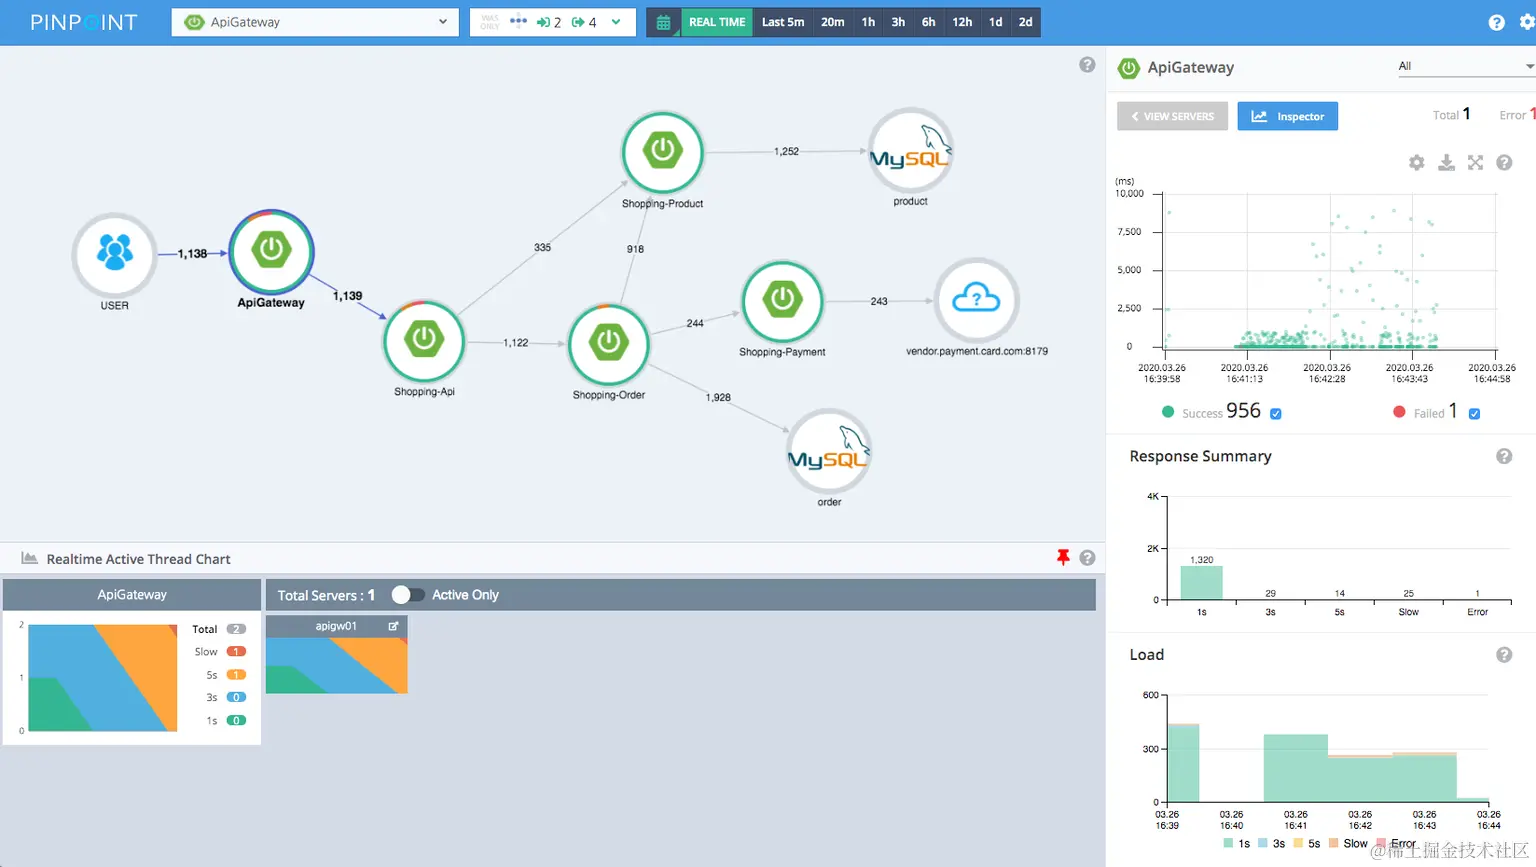Screen dimensions: 1536x867
Task: Select the USER node icon
Action: [x=114, y=254]
